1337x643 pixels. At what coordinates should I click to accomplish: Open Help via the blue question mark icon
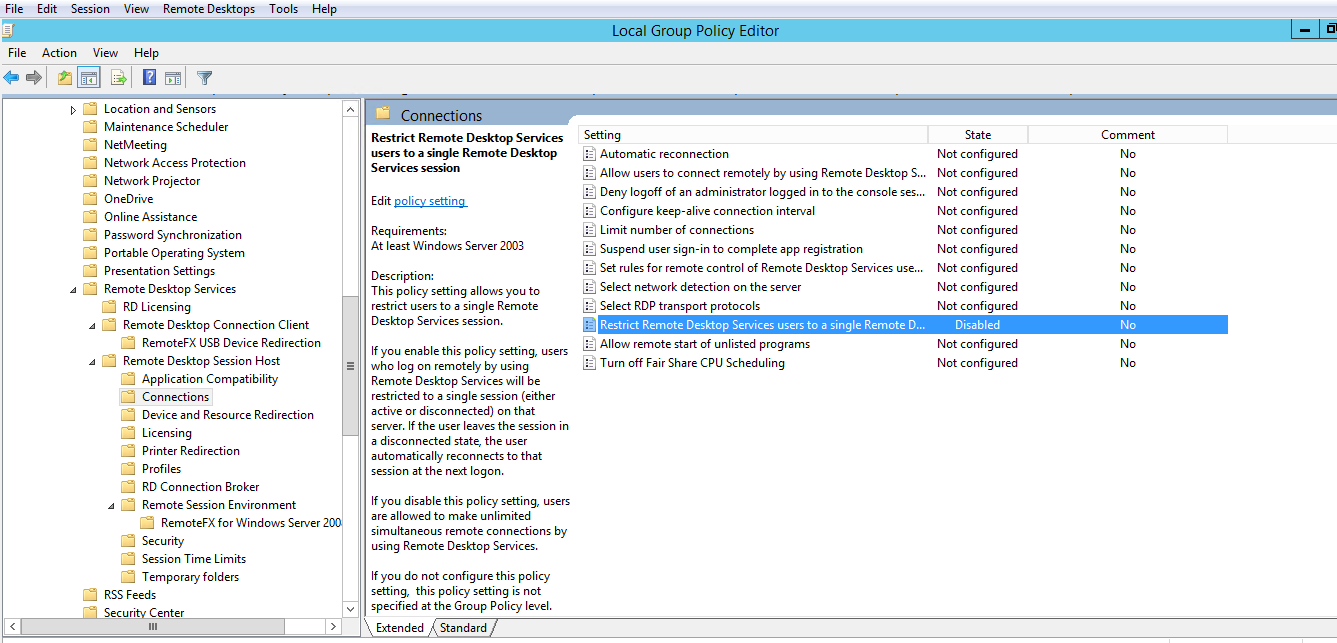pos(149,78)
